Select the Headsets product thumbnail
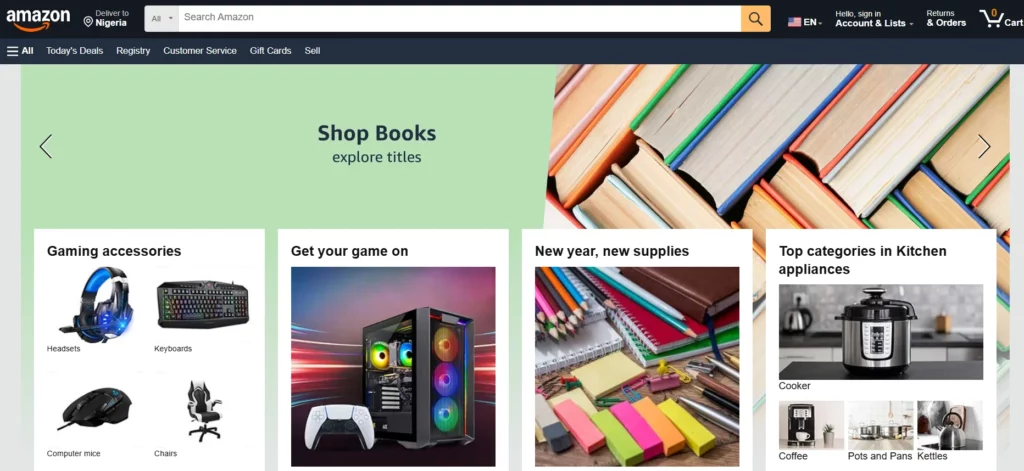Screen dimensions: 1024x471 pos(95,304)
